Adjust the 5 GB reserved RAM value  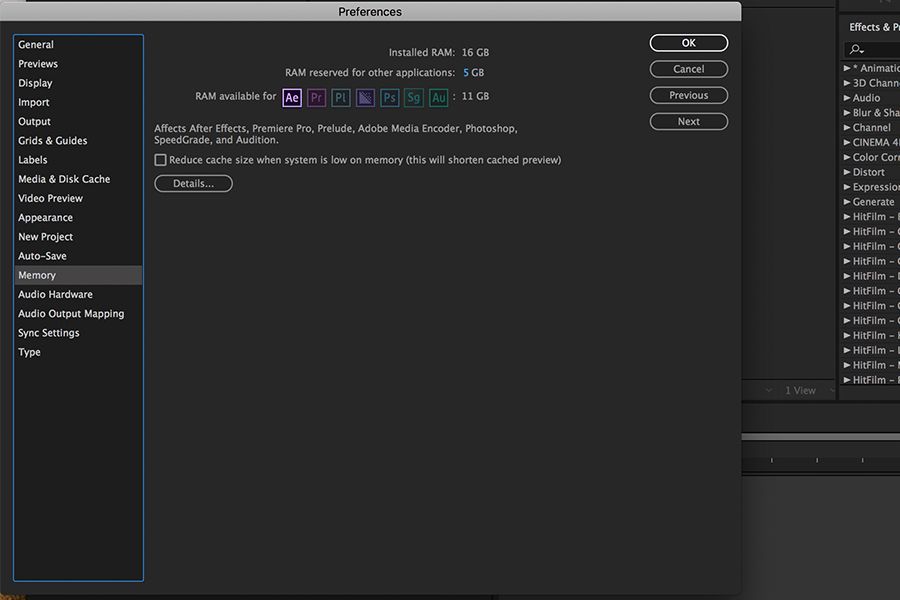pos(465,72)
